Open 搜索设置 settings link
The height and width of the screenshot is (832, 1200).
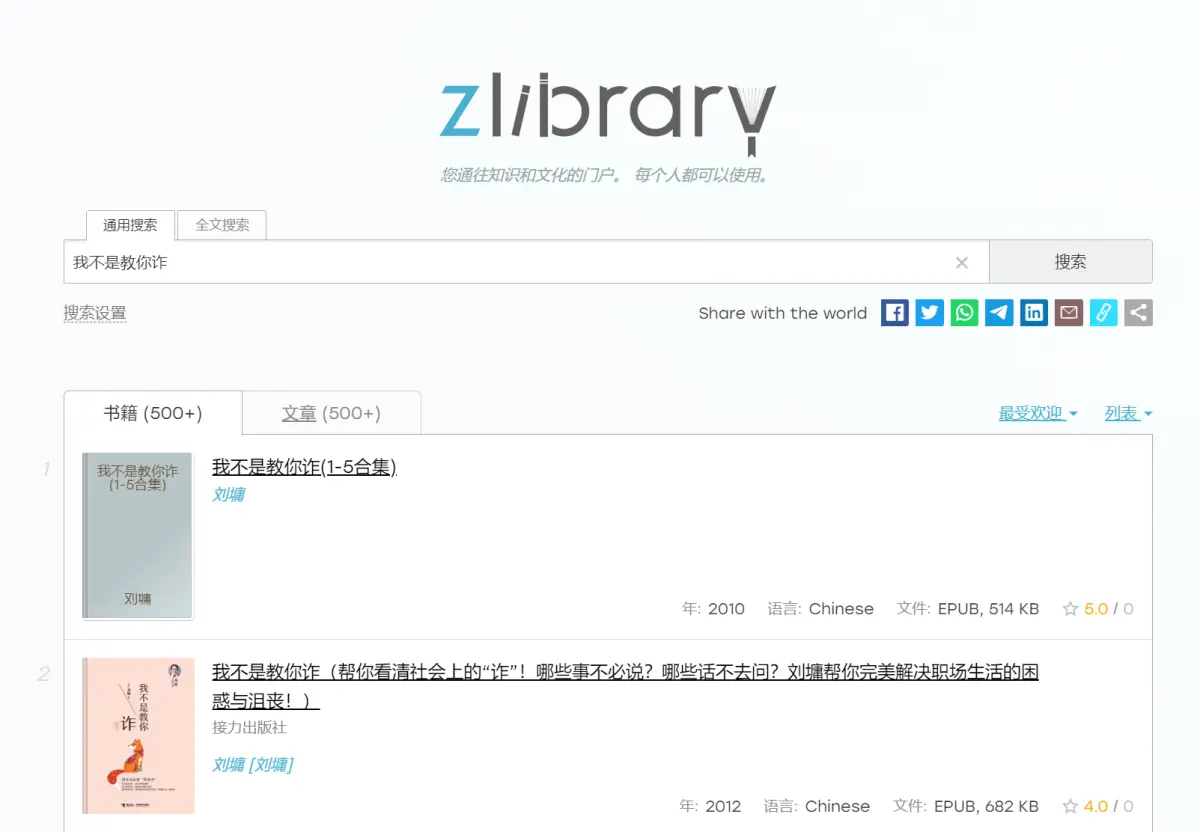95,312
